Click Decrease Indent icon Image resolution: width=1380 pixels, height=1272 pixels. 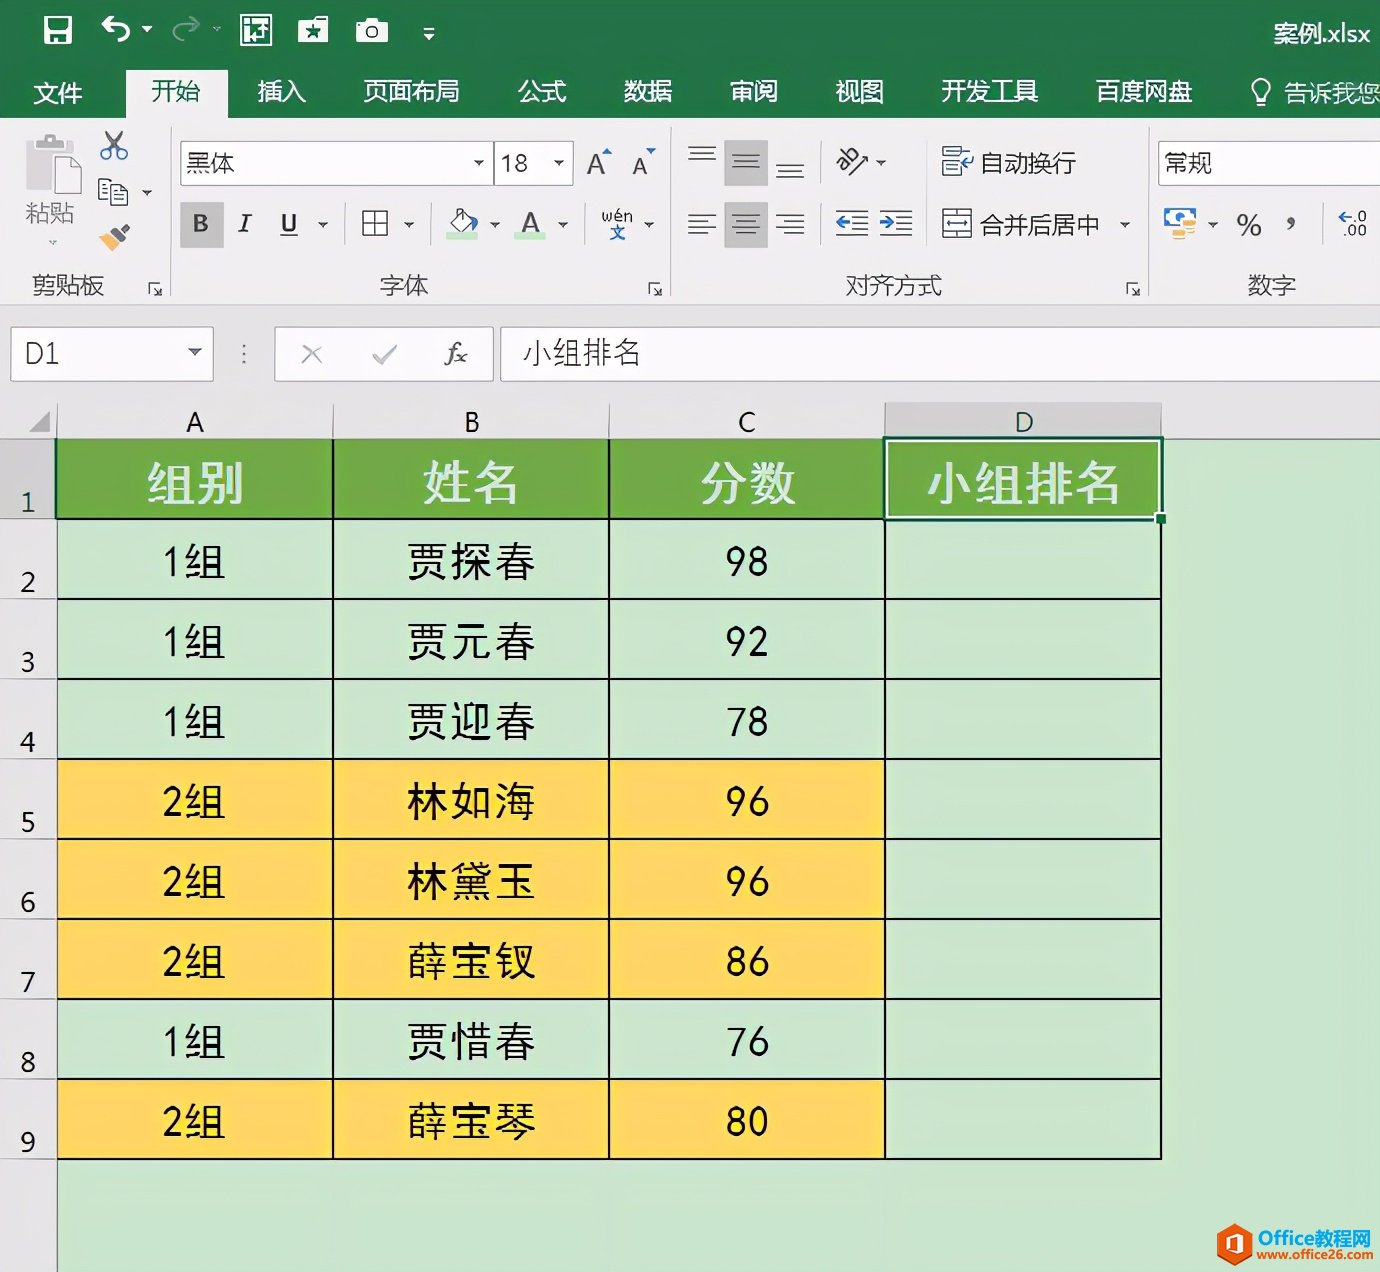point(852,223)
